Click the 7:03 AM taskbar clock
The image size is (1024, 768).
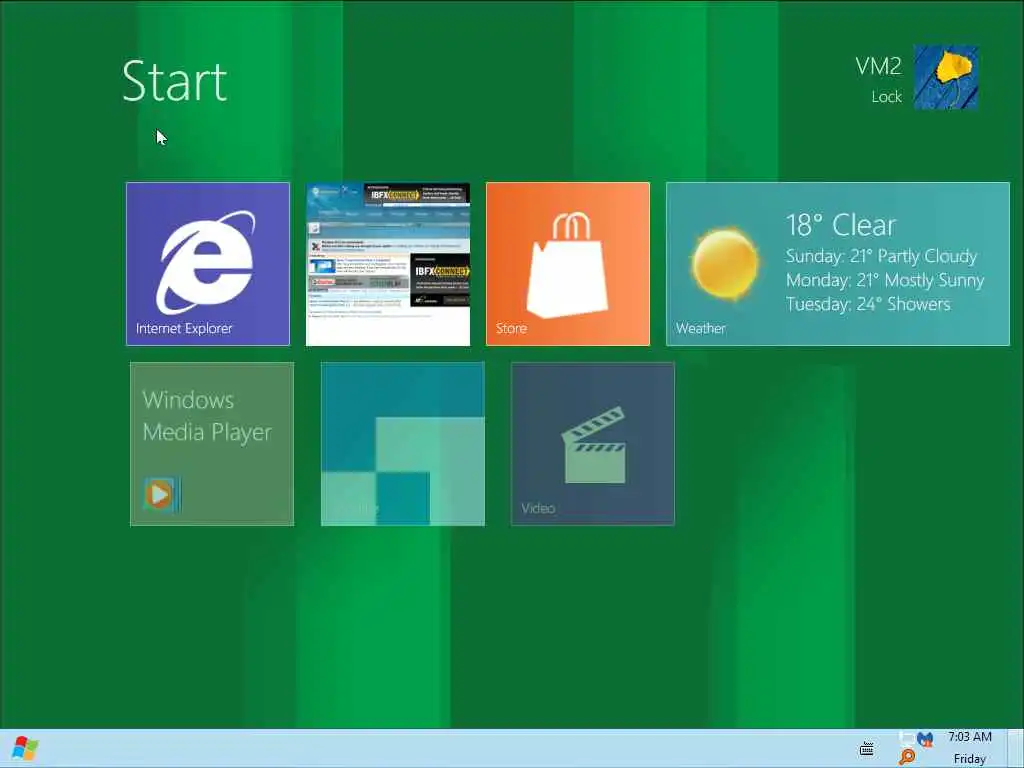click(x=970, y=737)
